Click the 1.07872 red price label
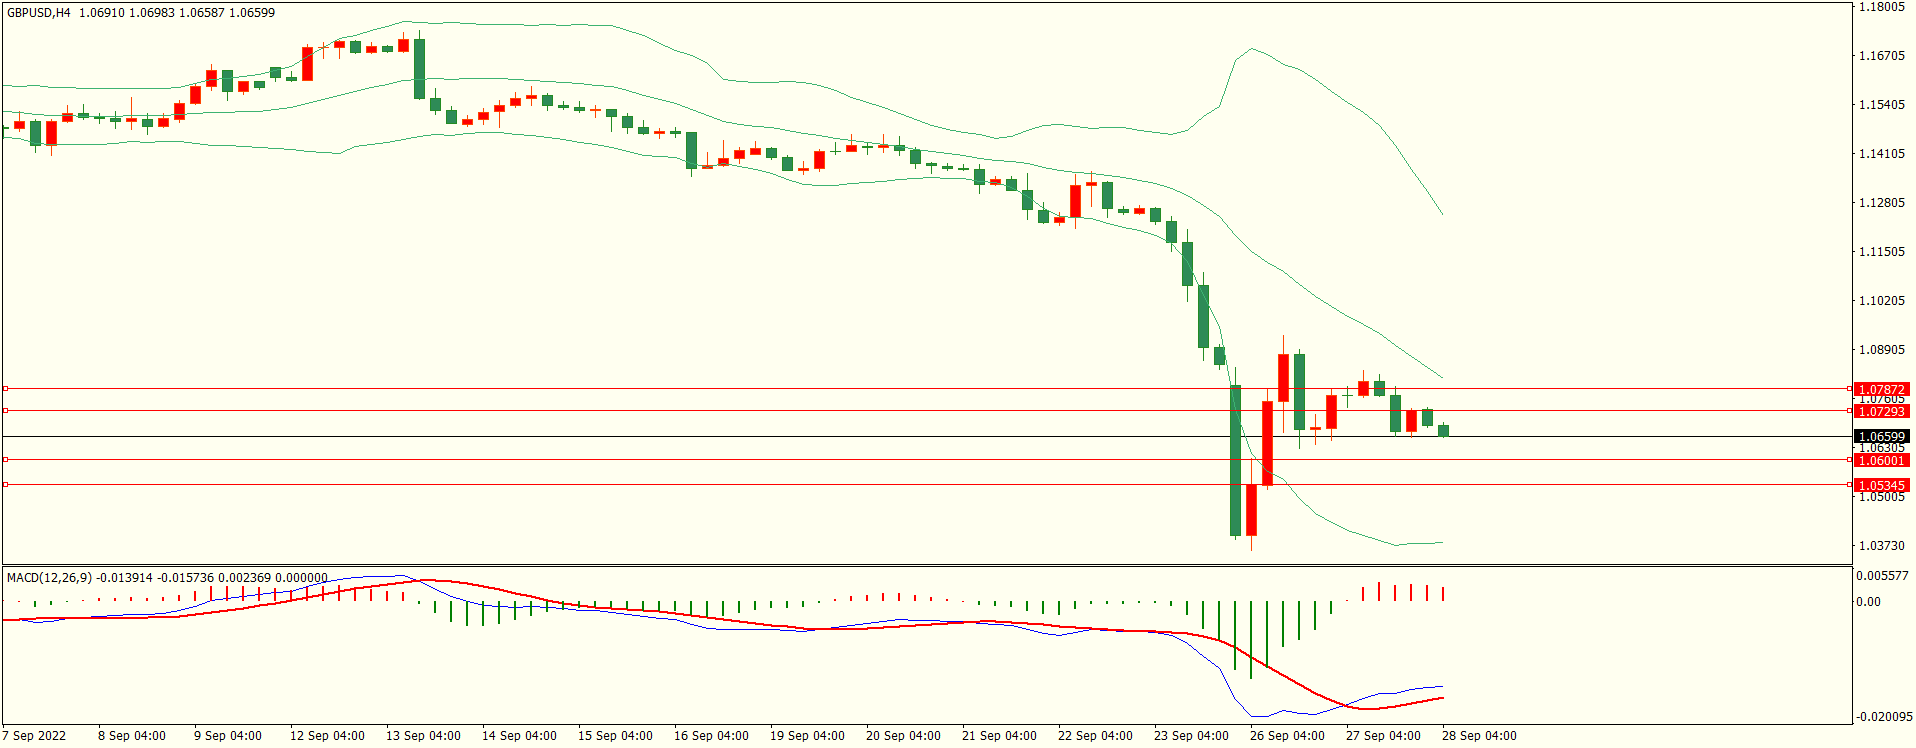This screenshot has height=748, width=1916. pos(1881,389)
